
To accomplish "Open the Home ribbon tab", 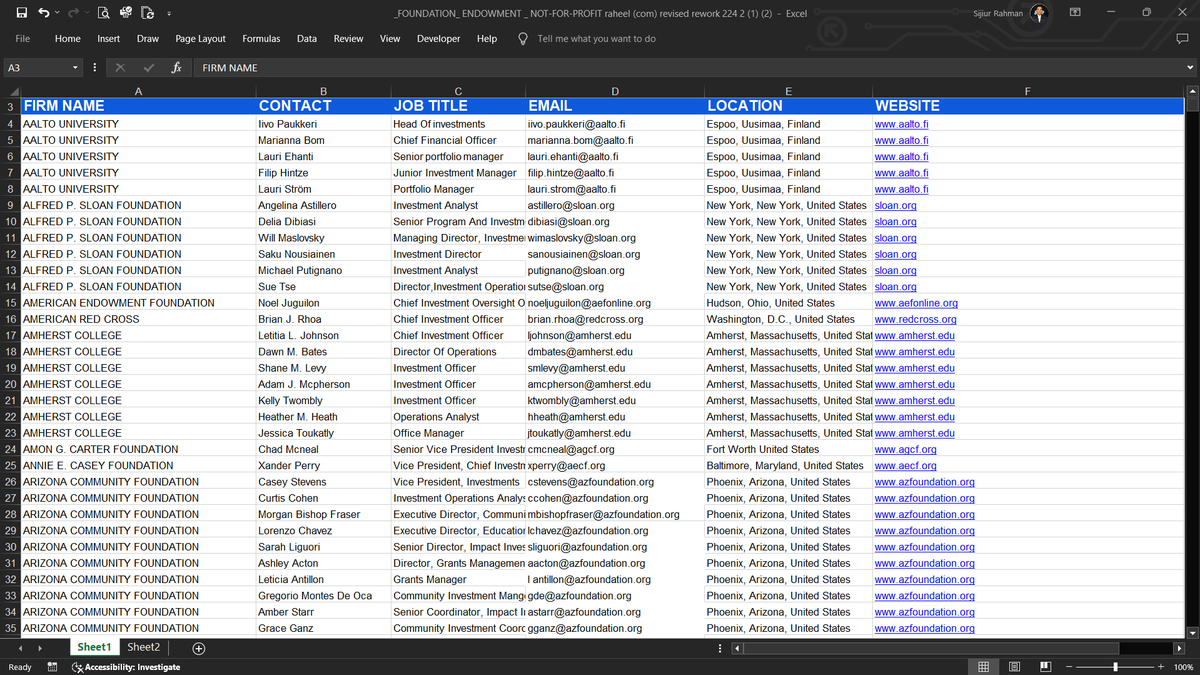I will [68, 39].
